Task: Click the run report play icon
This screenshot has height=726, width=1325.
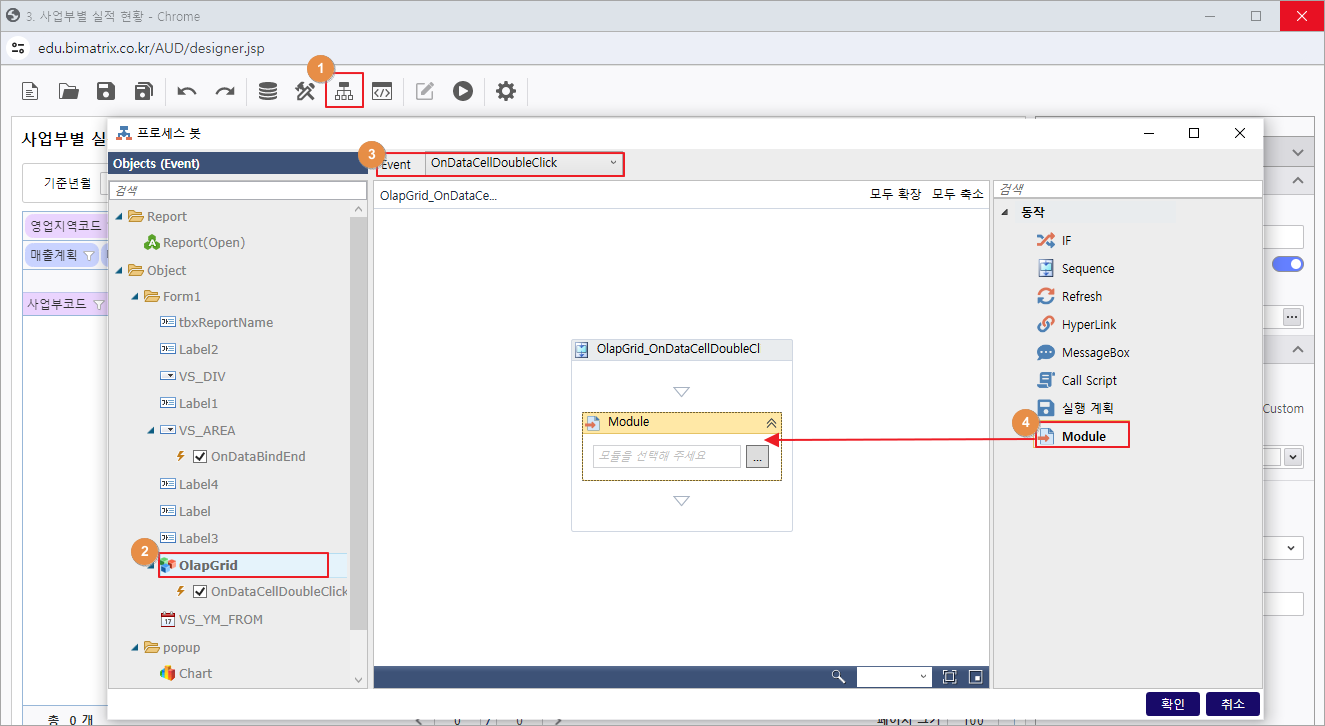Action: pos(462,91)
